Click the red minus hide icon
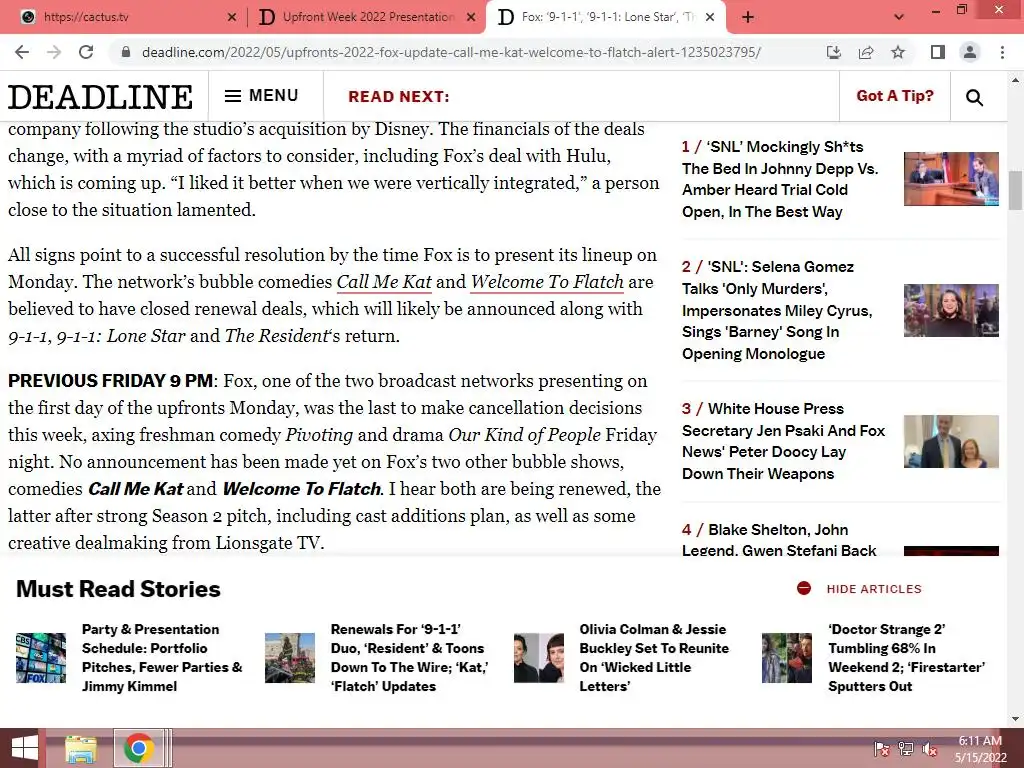 804,588
